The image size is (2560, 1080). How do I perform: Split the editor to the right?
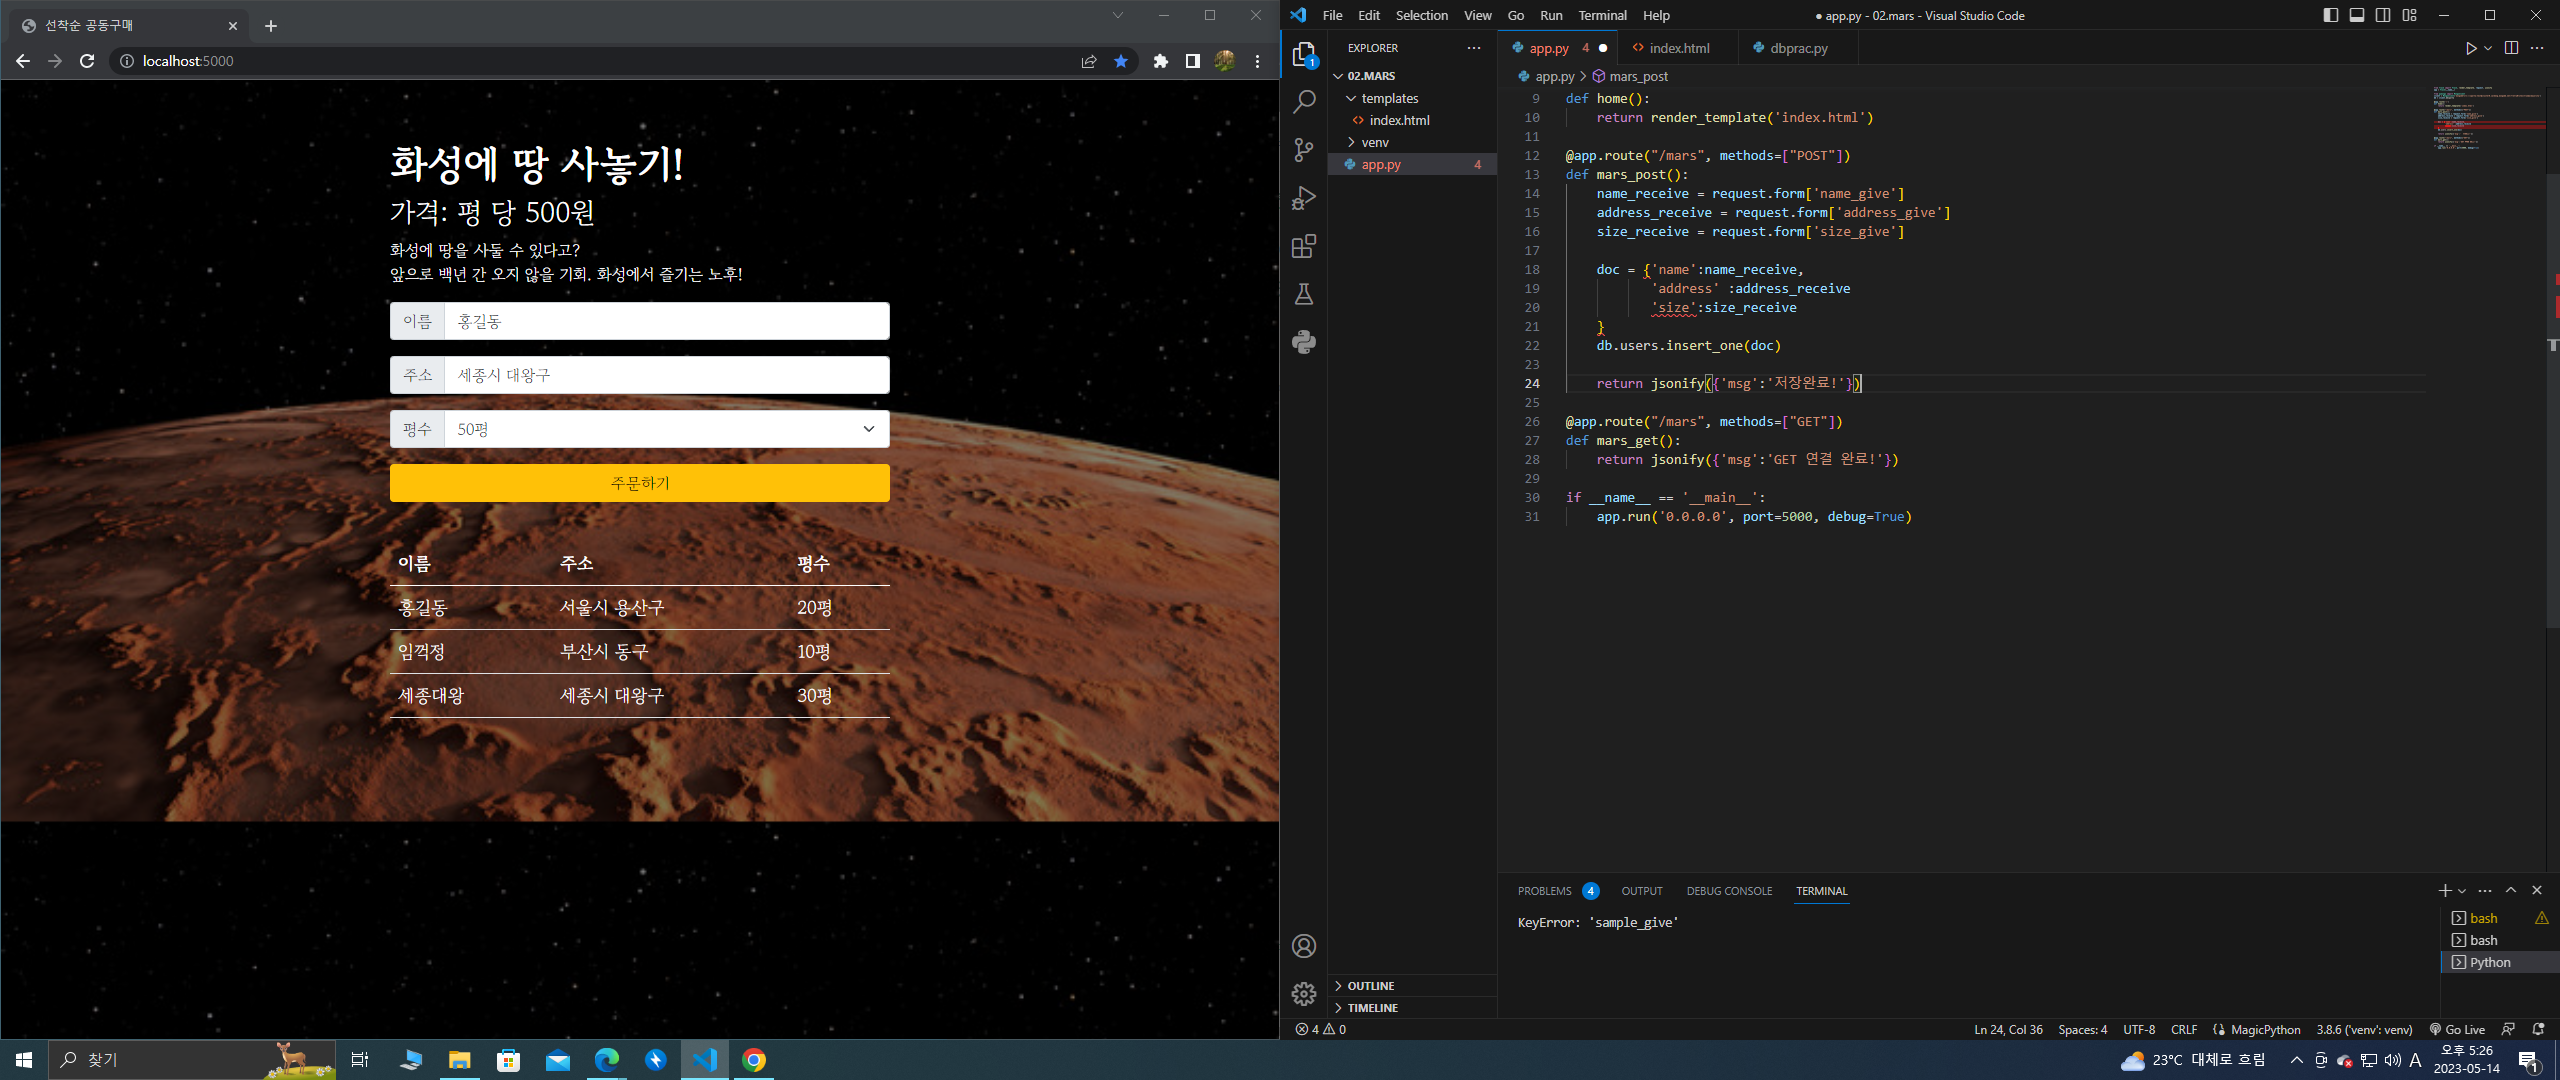[x=2511, y=48]
